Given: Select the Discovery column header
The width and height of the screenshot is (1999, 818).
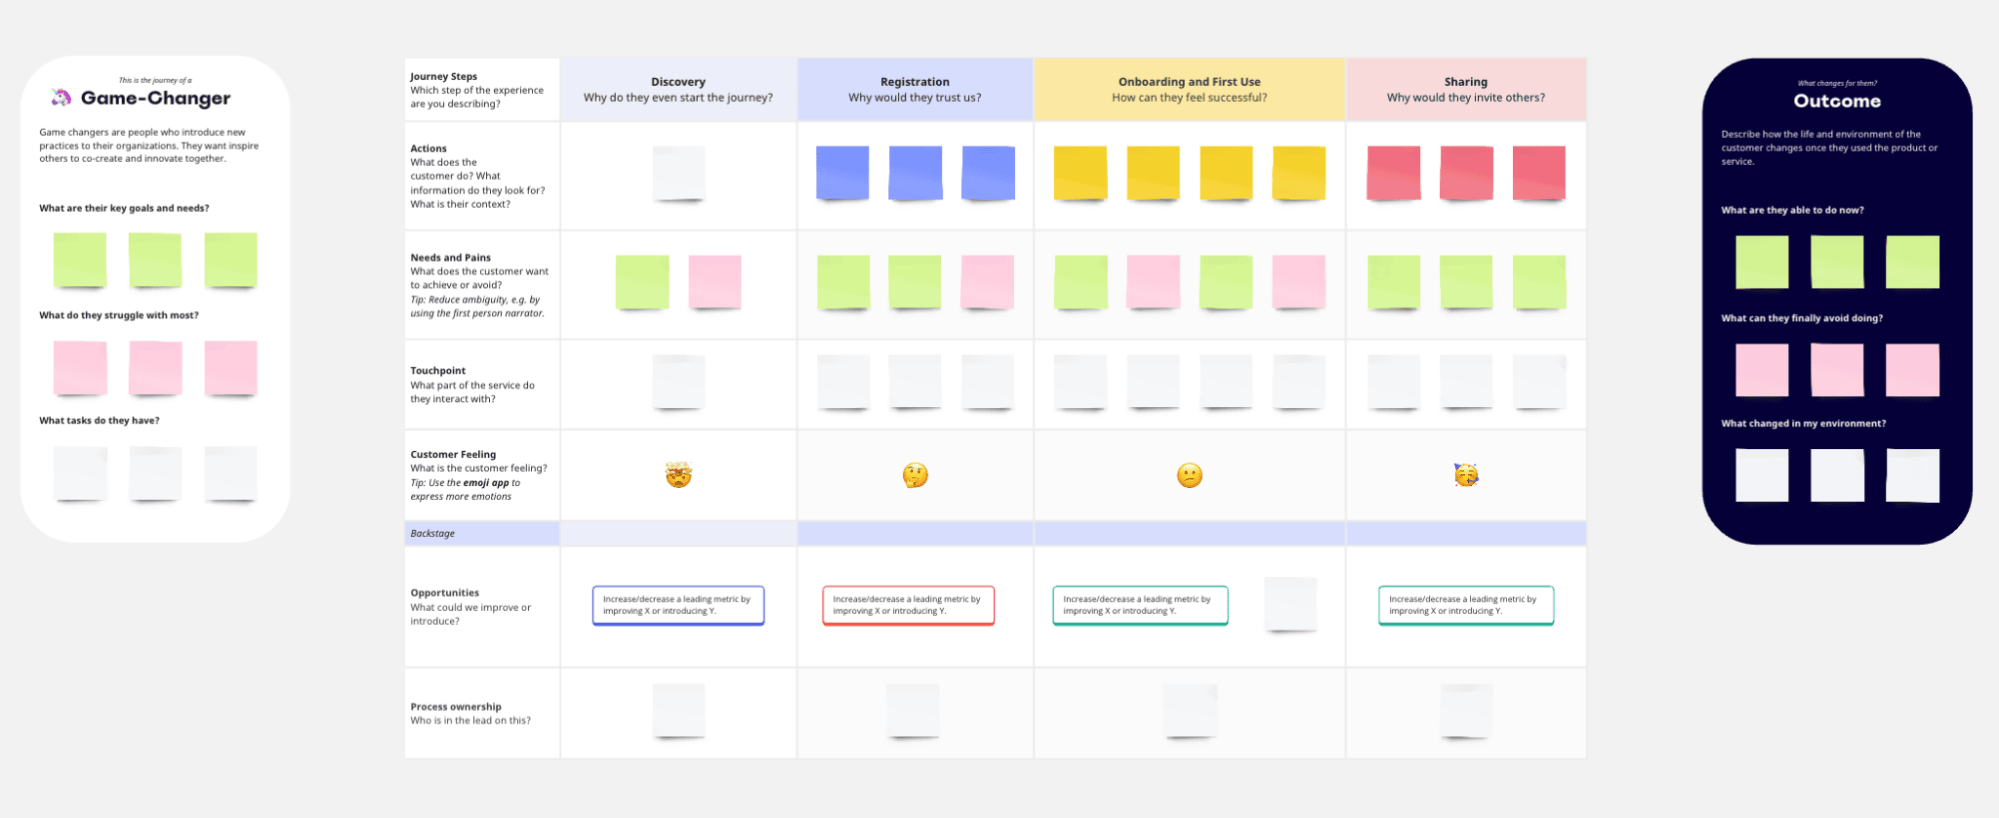Looking at the screenshot, I should click(x=678, y=90).
